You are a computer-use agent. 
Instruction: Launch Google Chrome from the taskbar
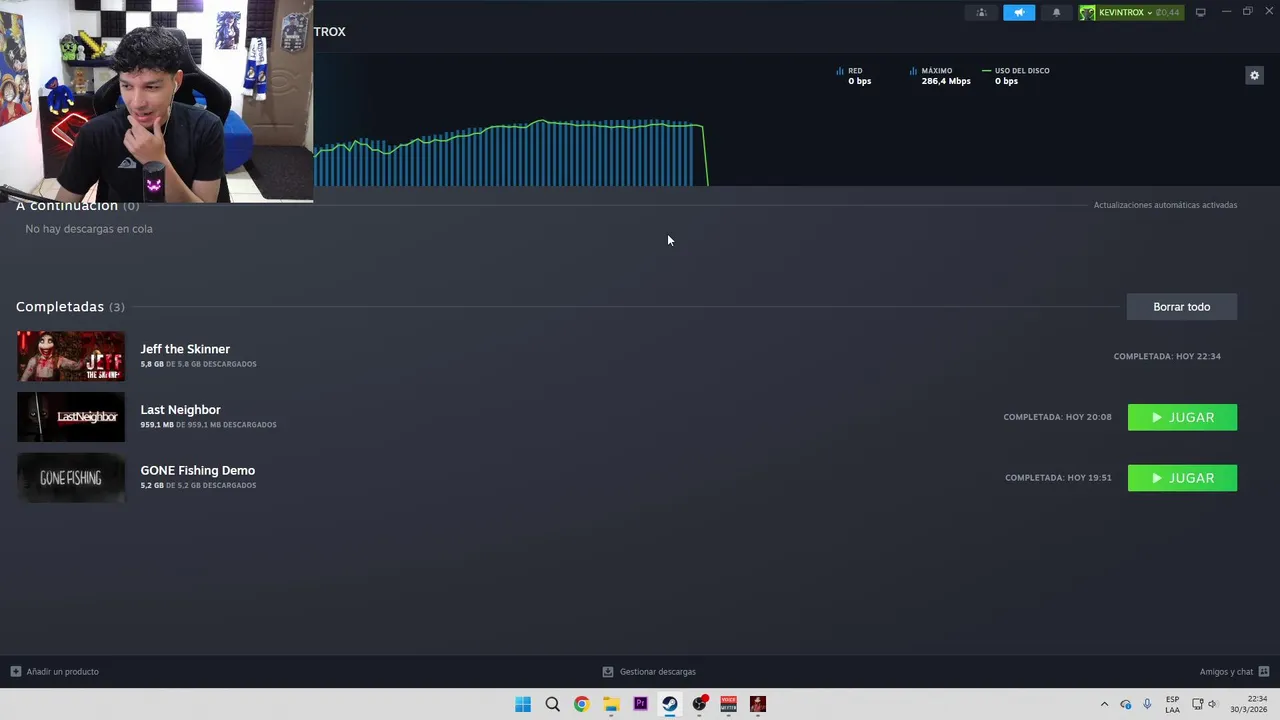point(581,704)
